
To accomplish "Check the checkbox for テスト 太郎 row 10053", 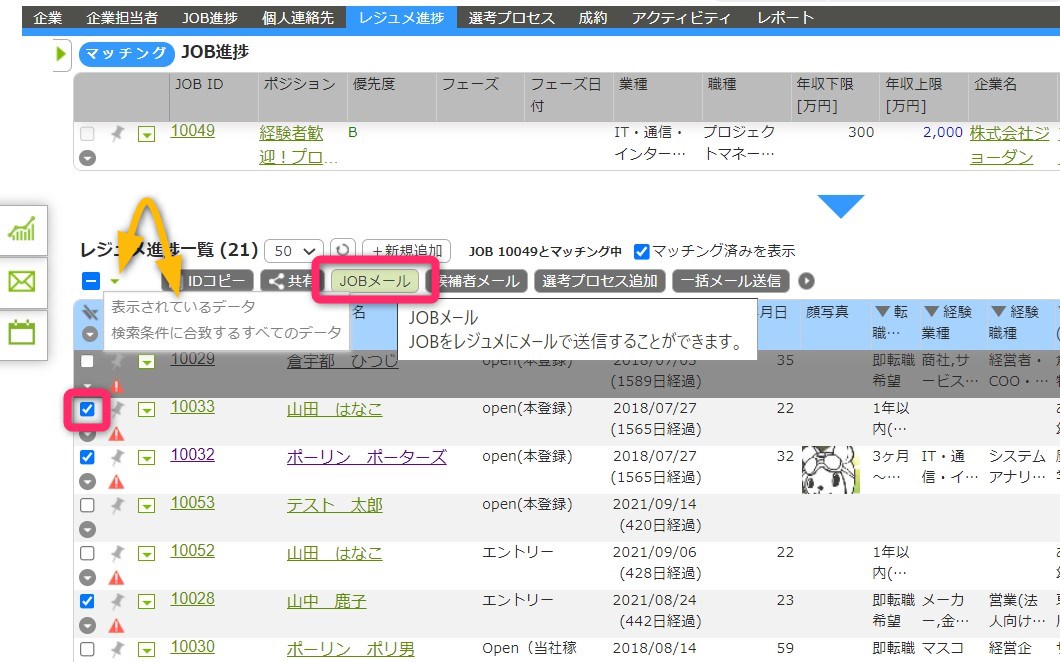I will pos(87,505).
